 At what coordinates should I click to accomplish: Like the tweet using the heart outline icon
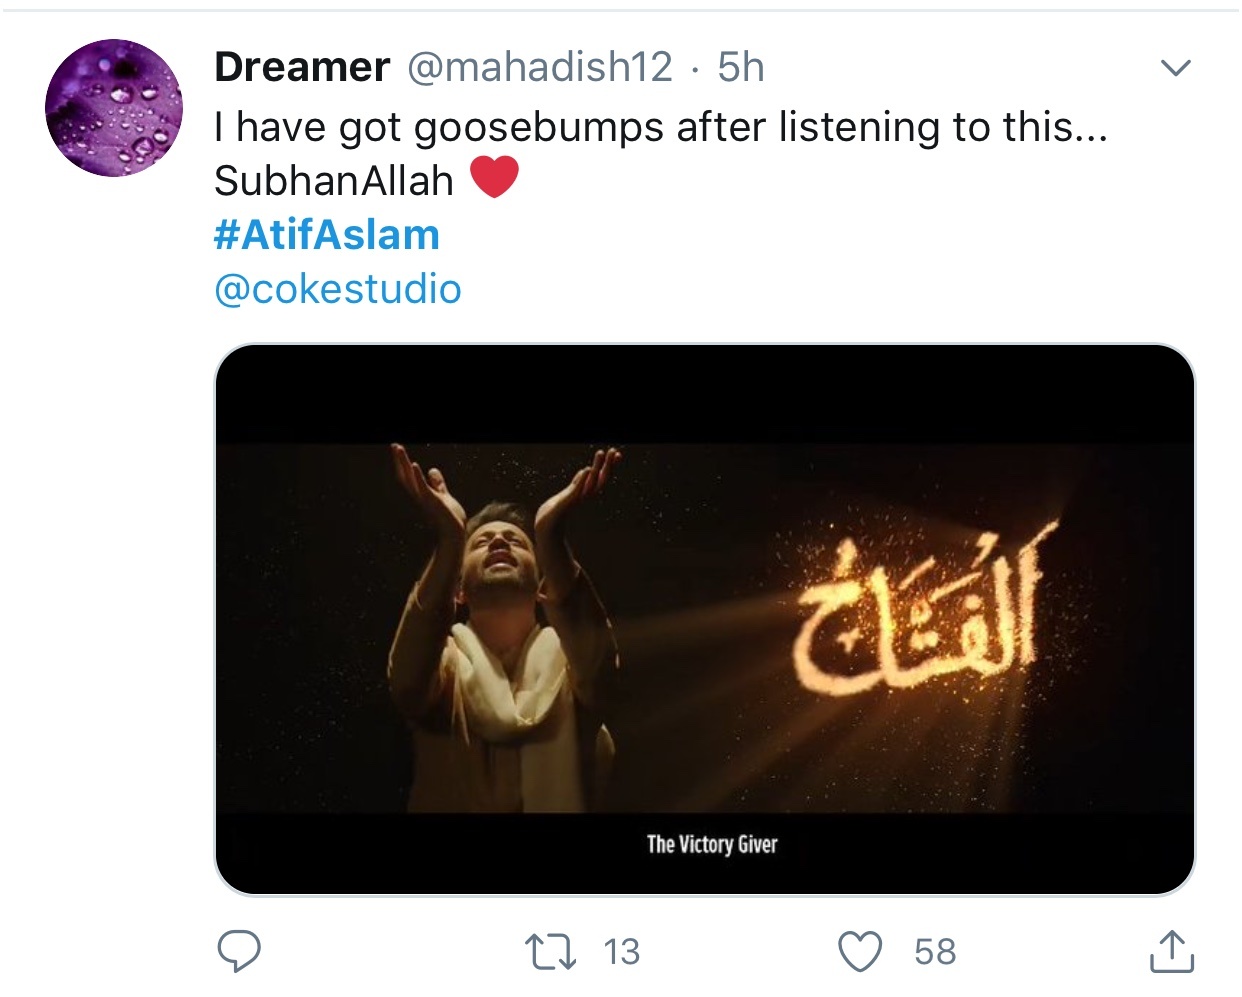click(x=860, y=951)
